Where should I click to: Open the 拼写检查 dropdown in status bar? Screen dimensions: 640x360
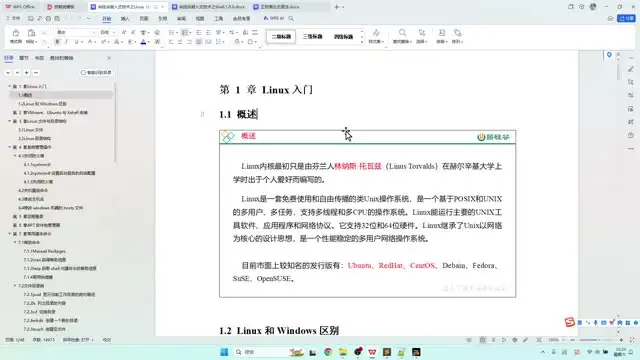(93, 340)
